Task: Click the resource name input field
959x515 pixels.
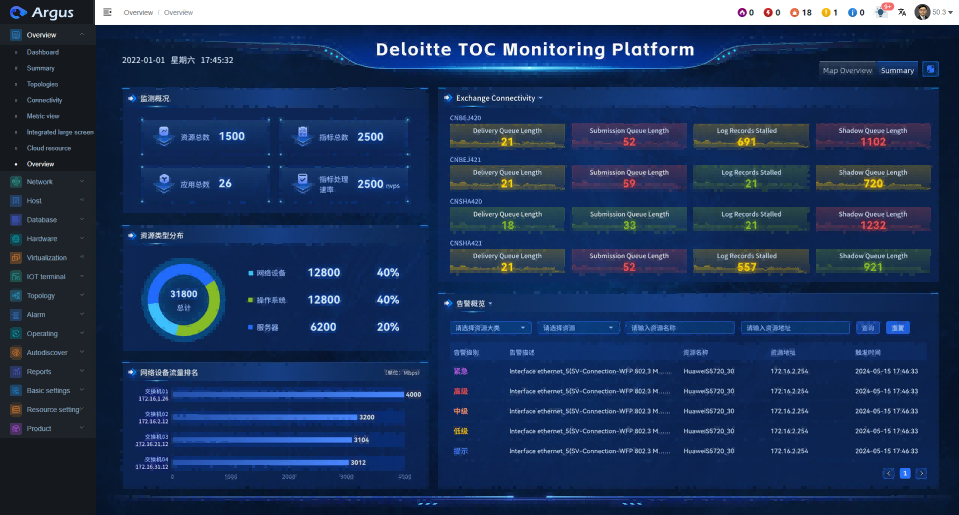Action: click(679, 328)
